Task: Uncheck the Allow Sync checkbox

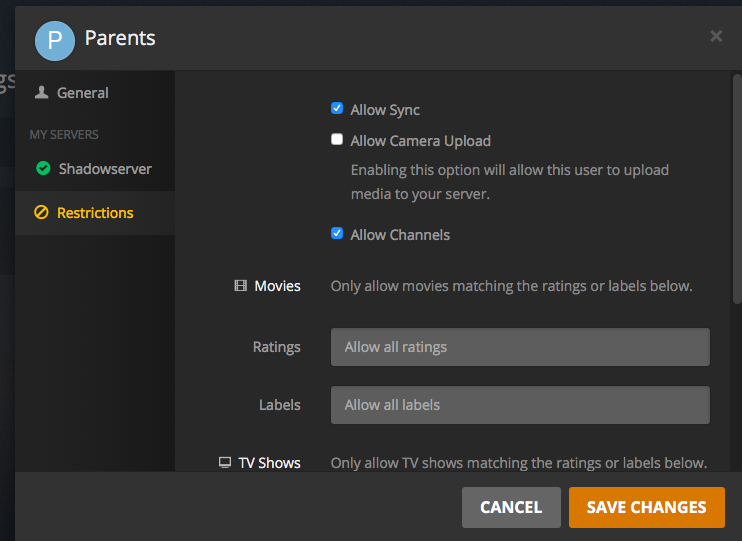Action: (337, 109)
